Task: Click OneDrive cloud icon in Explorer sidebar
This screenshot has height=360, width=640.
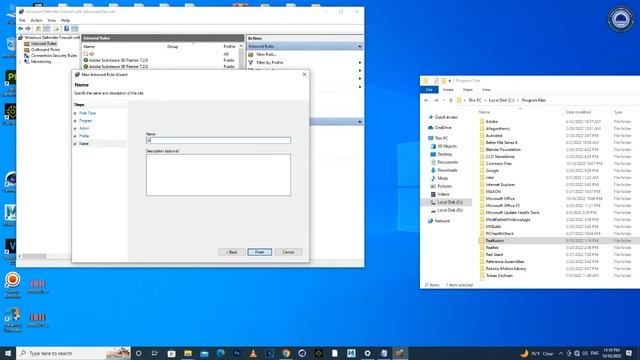Action: point(431,128)
